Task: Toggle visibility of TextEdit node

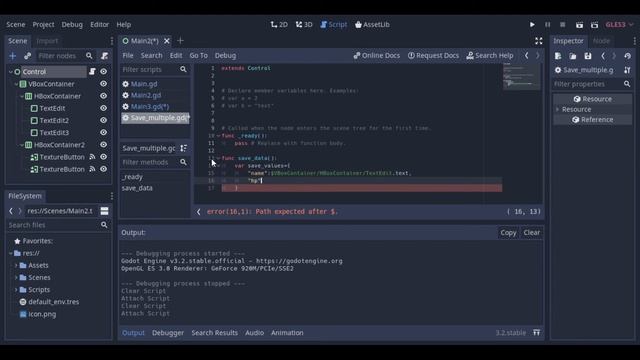Action: [x=104, y=108]
